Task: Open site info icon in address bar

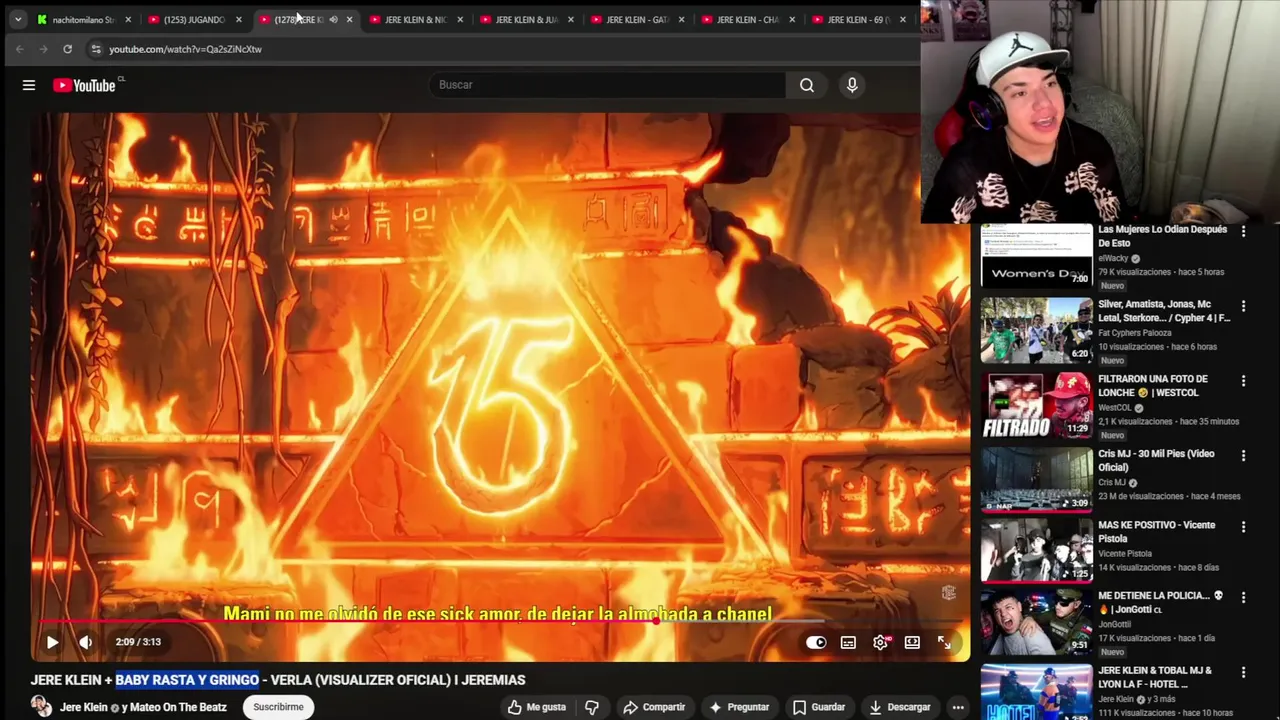Action: pos(96,49)
